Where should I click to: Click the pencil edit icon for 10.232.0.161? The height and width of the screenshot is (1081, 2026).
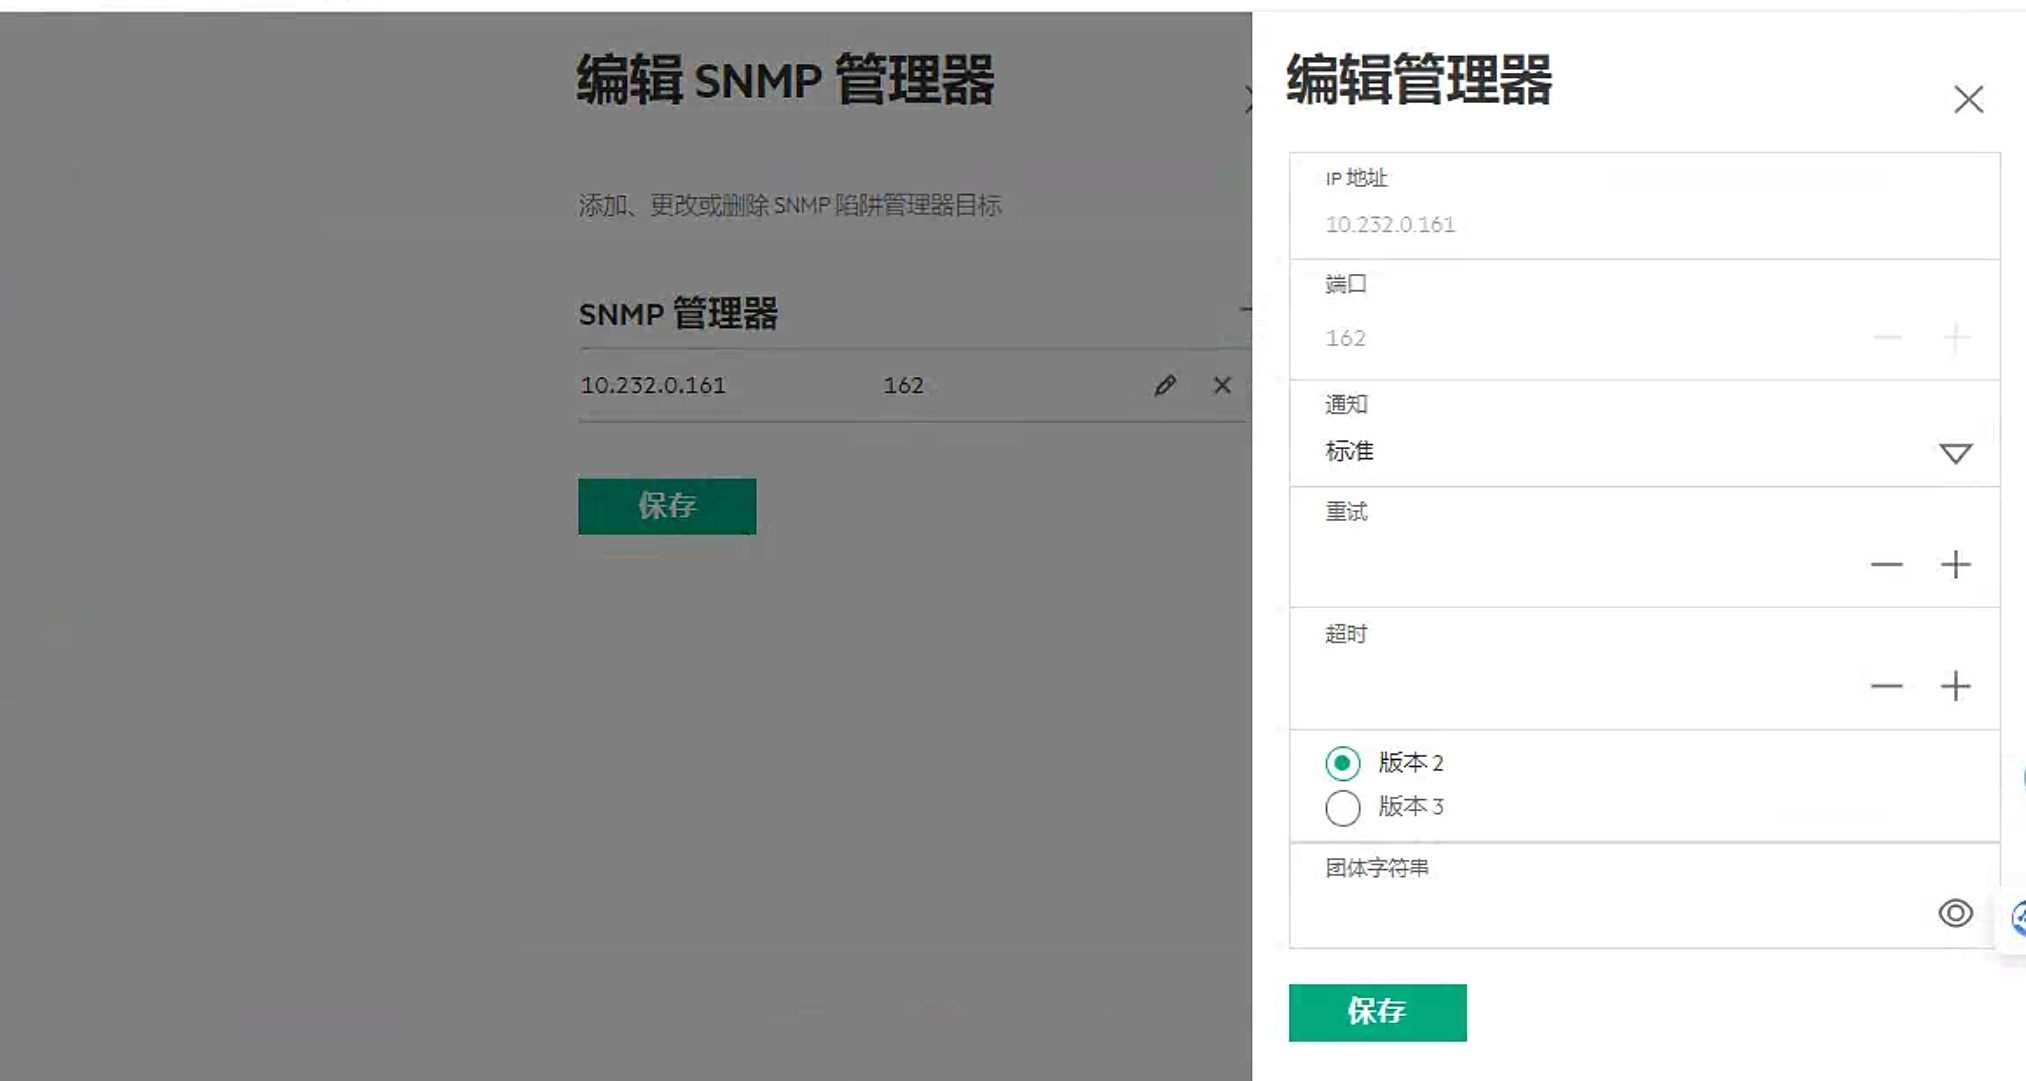coord(1164,386)
